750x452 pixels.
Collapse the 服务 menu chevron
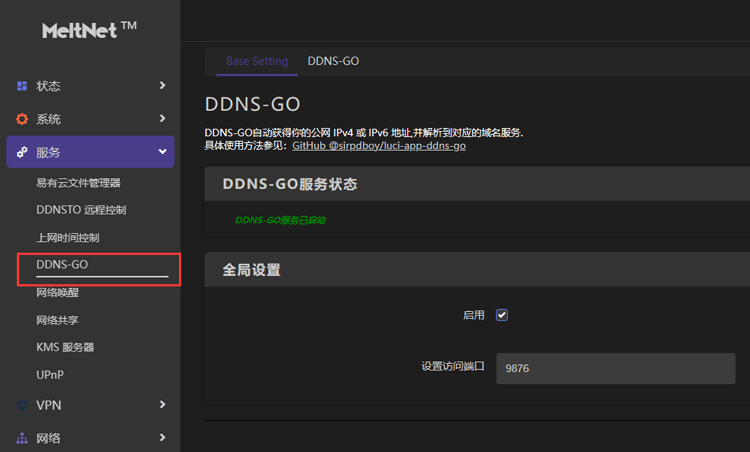163,151
